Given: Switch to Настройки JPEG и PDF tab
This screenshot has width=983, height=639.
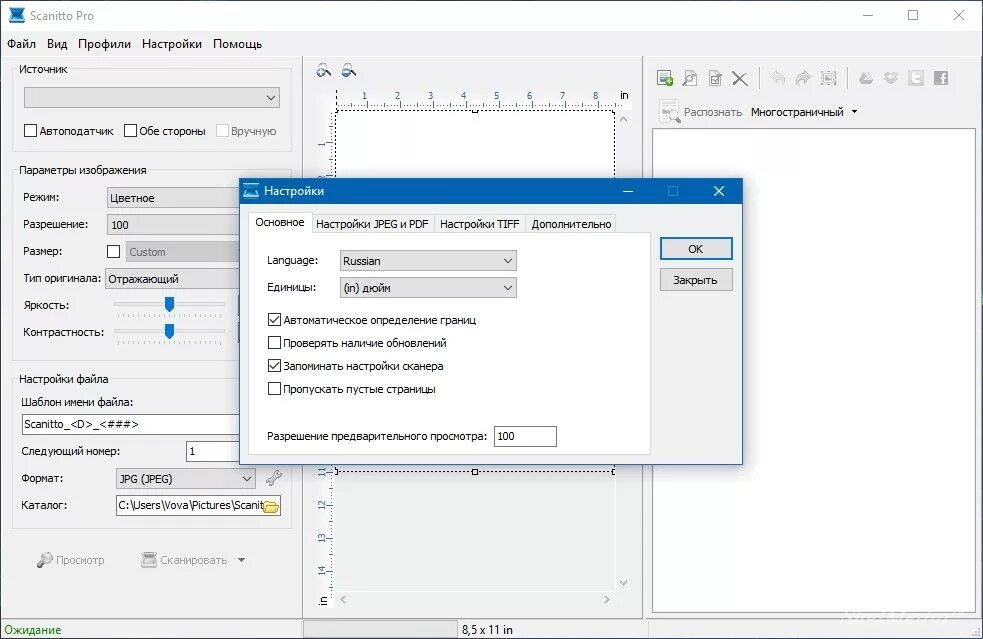Looking at the screenshot, I should click(372, 224).
